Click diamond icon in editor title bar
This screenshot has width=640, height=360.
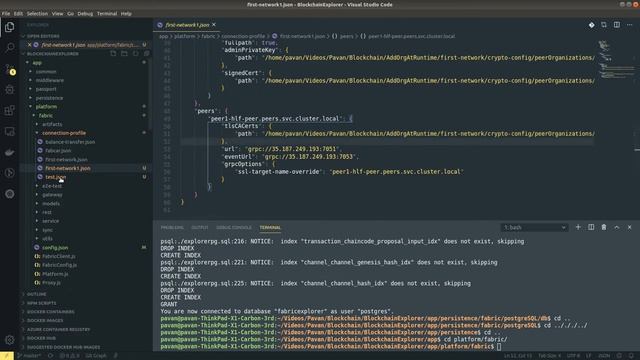tap(591, 25)
